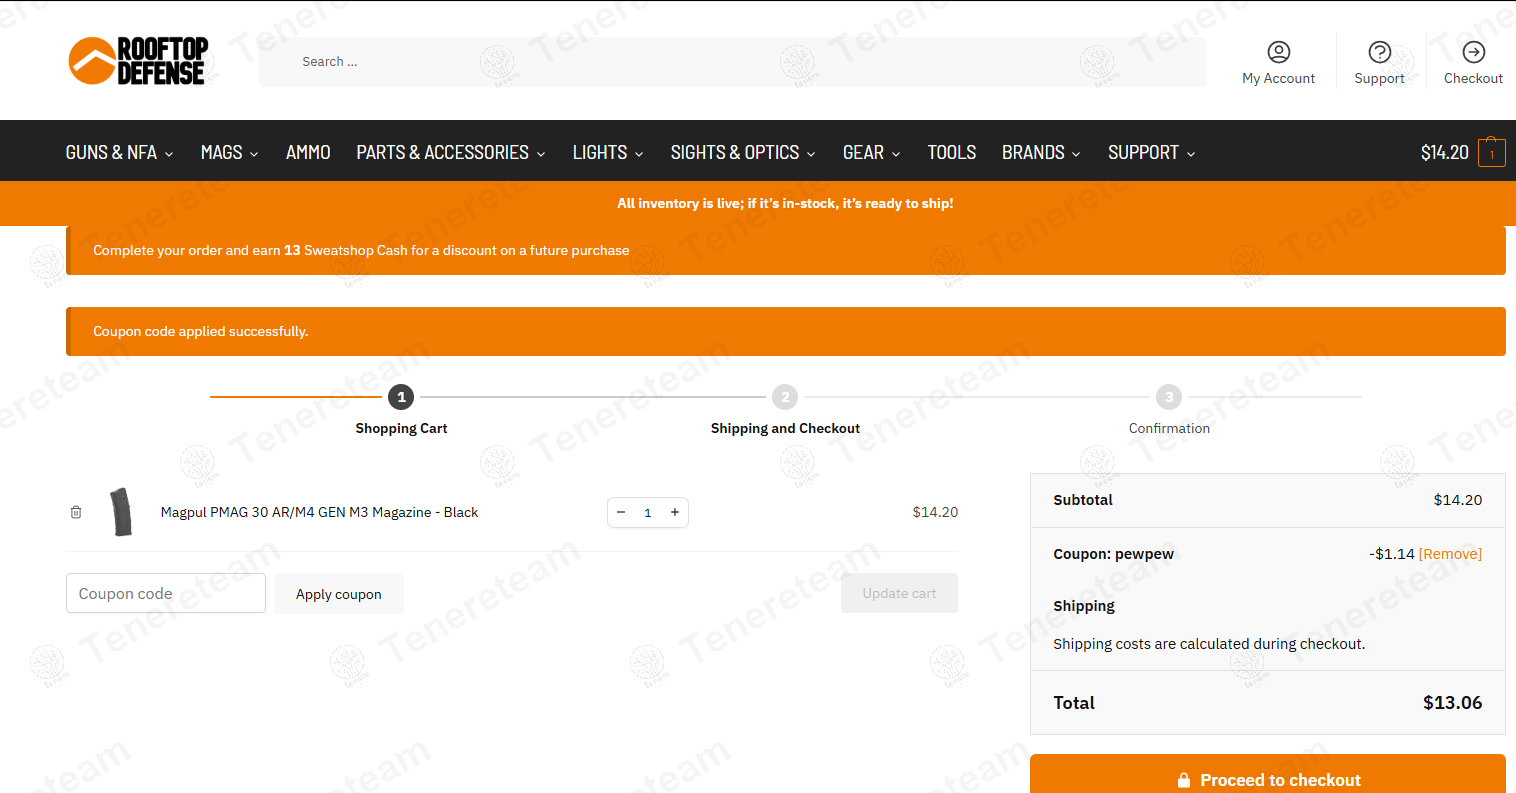Click into the Coupon code field
This screenshot has width=1516, height=793.
166,593
